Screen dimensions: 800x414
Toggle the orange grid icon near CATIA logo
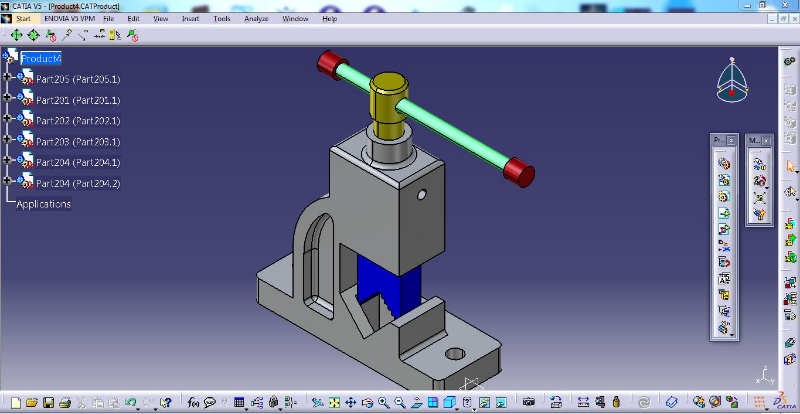[x=759, y=402]
